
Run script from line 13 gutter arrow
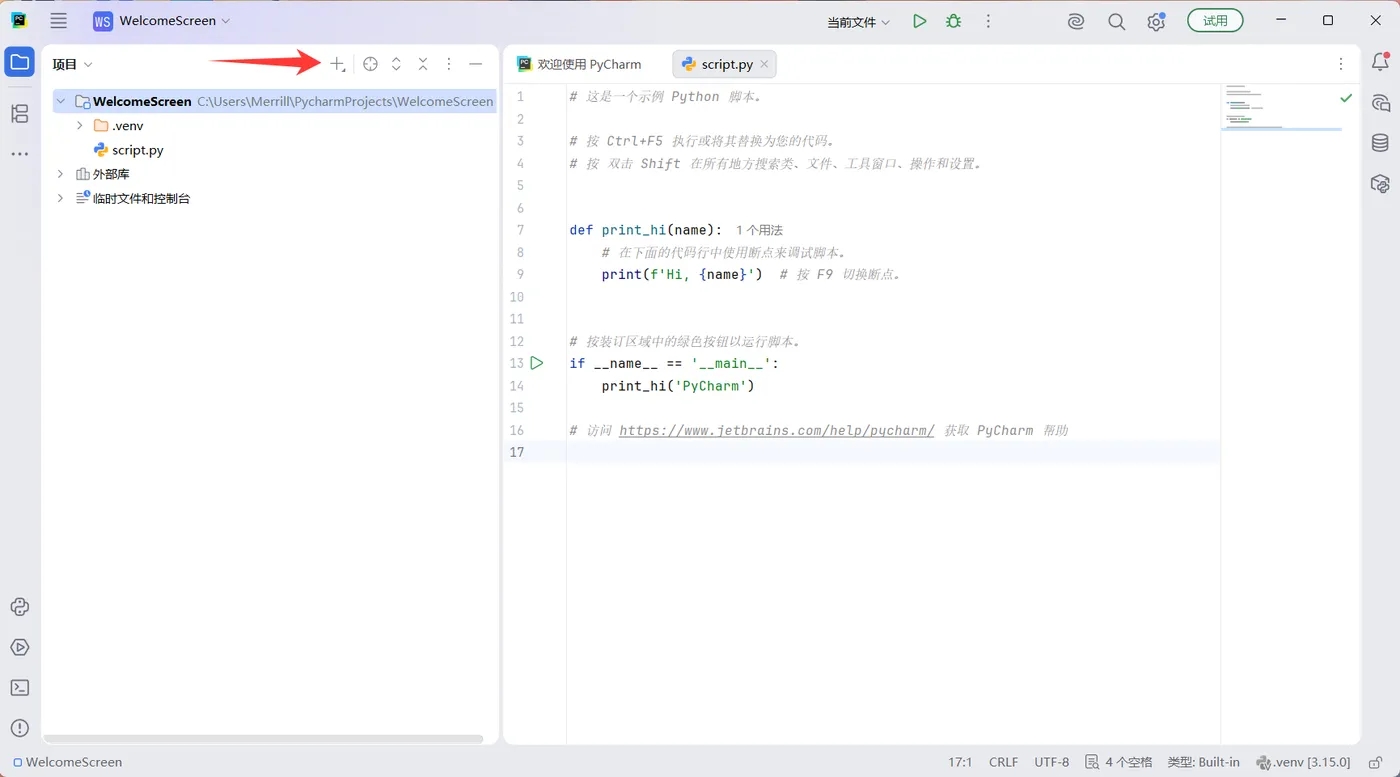click(x=537, y=363)
